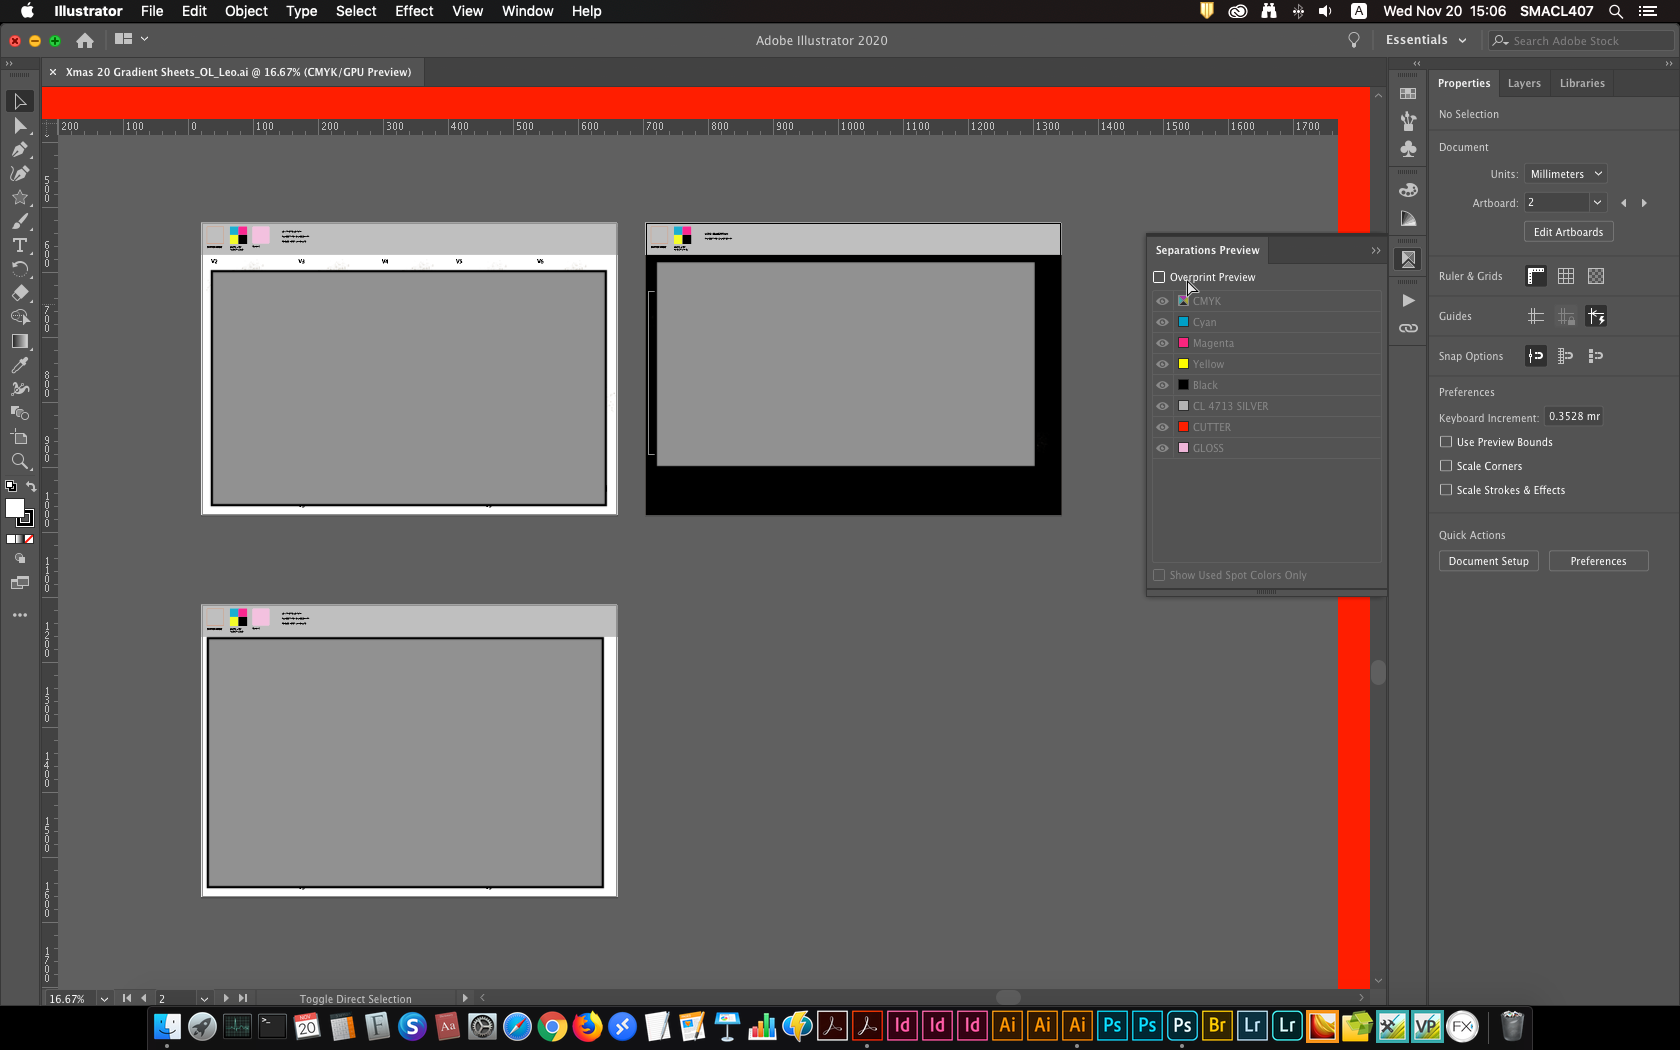1680x1050 pixels.
Task: Open the Essentials workspace dropdown
Action: pos(1424,40)
